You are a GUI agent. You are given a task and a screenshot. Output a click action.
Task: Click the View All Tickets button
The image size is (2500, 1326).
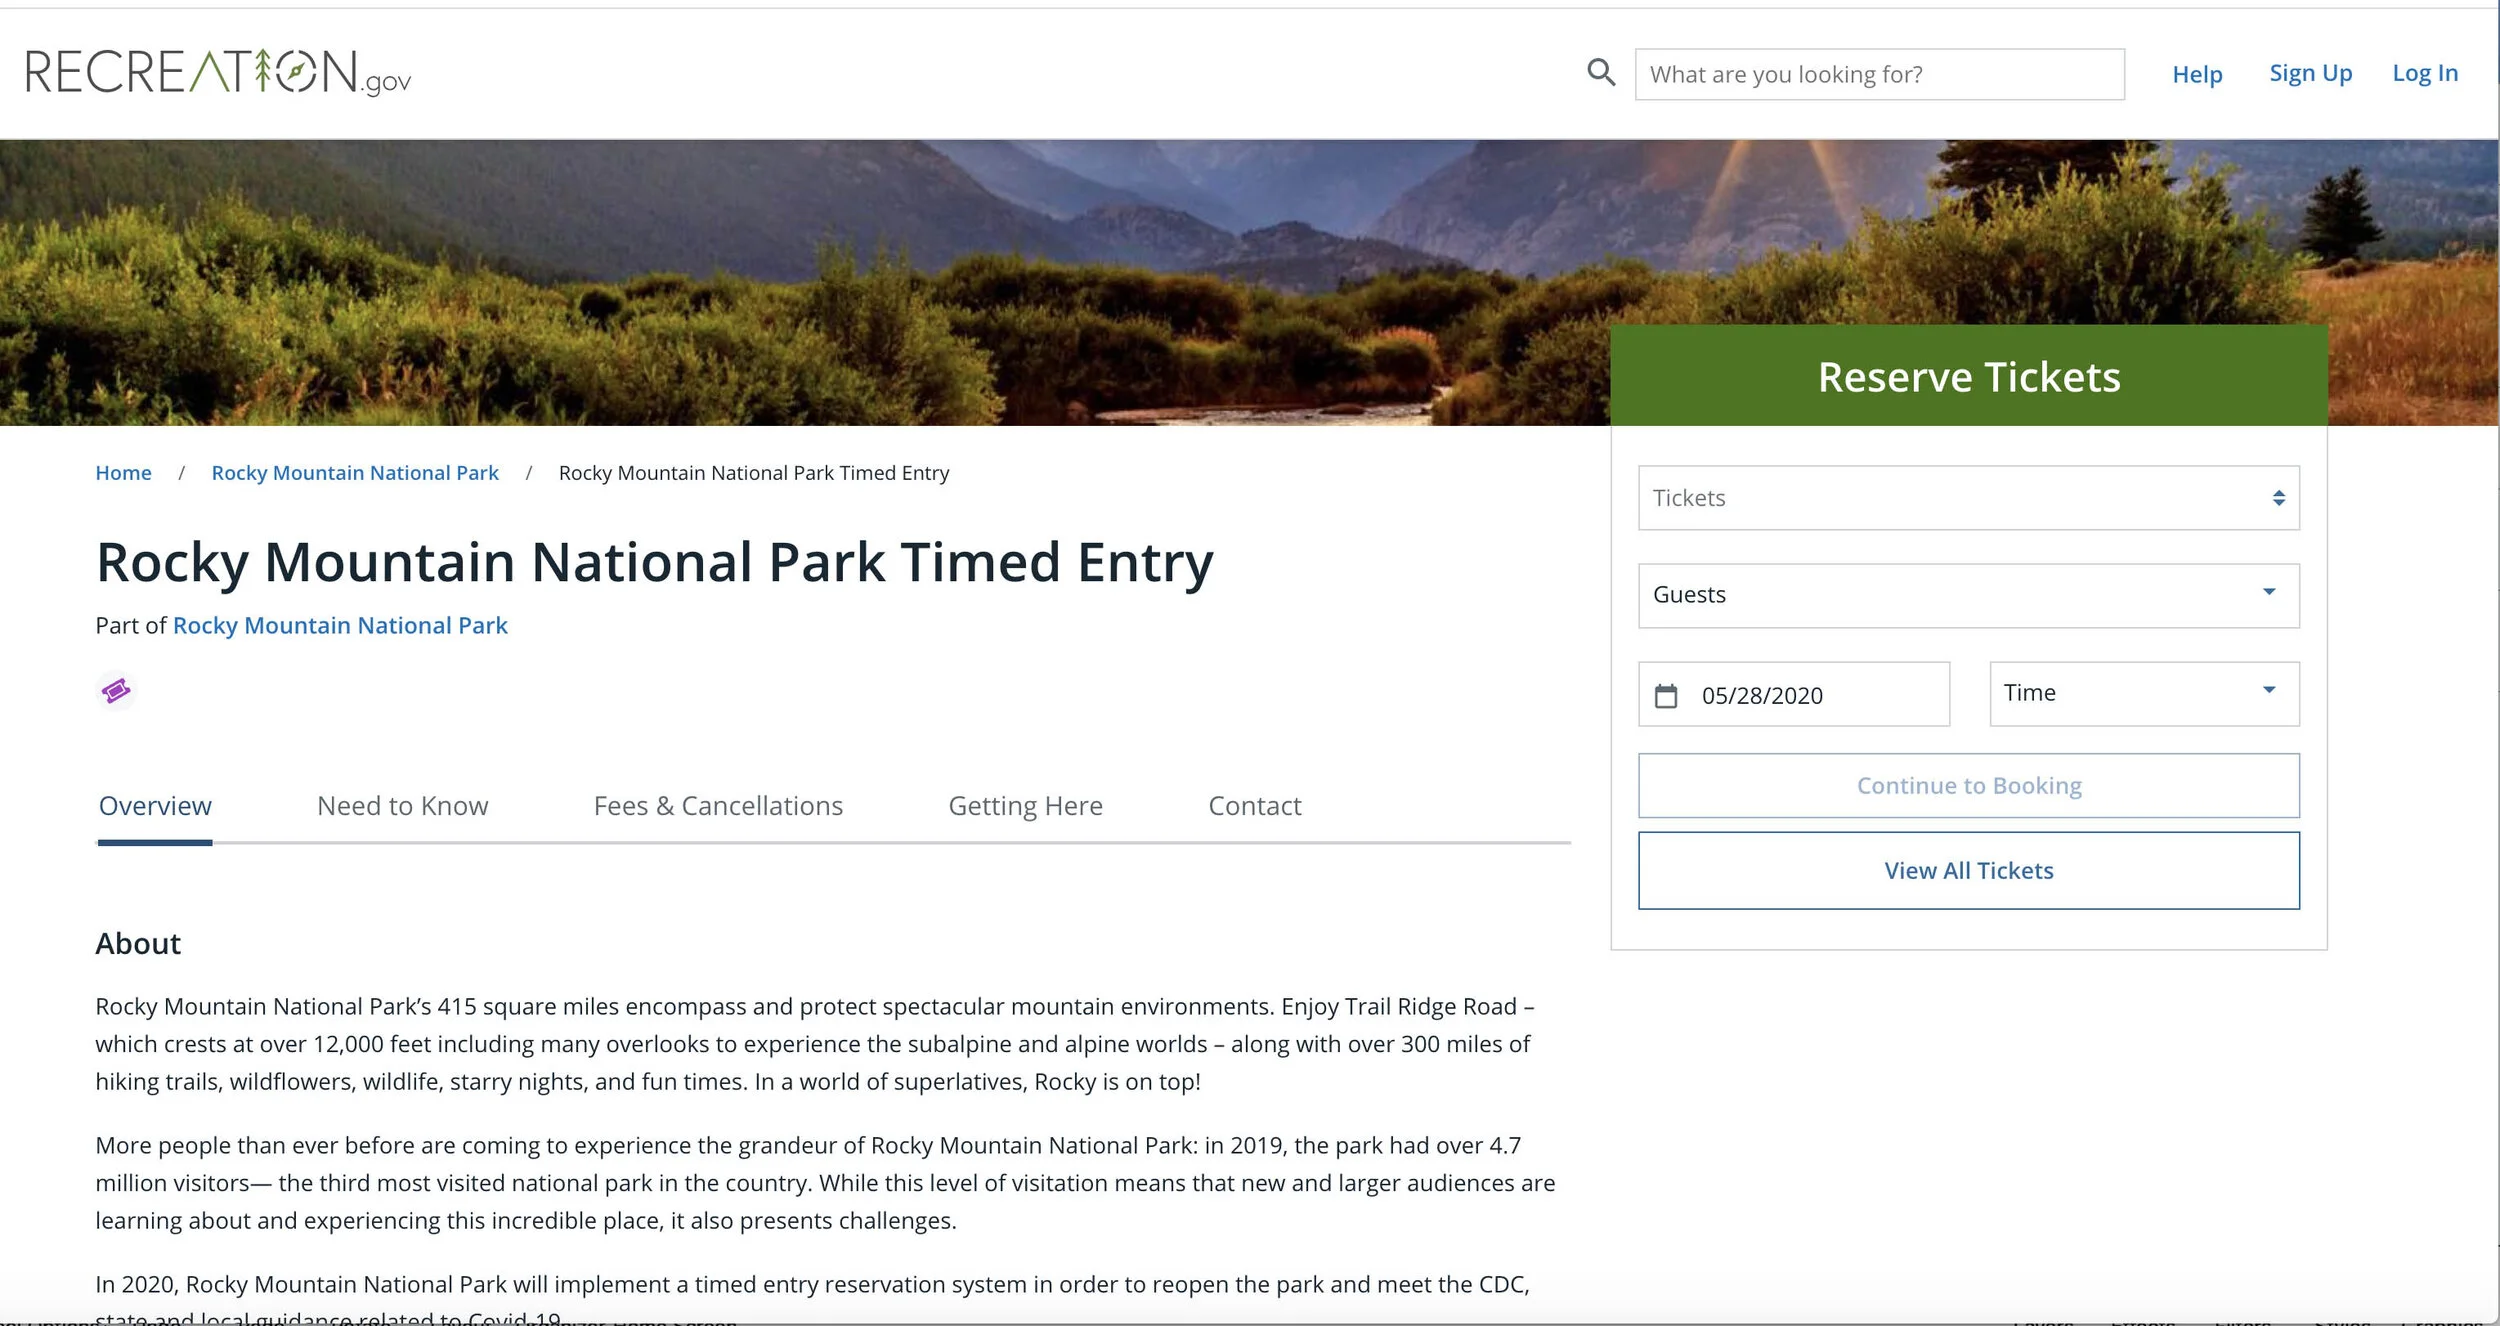click(x=1968, y=870)
